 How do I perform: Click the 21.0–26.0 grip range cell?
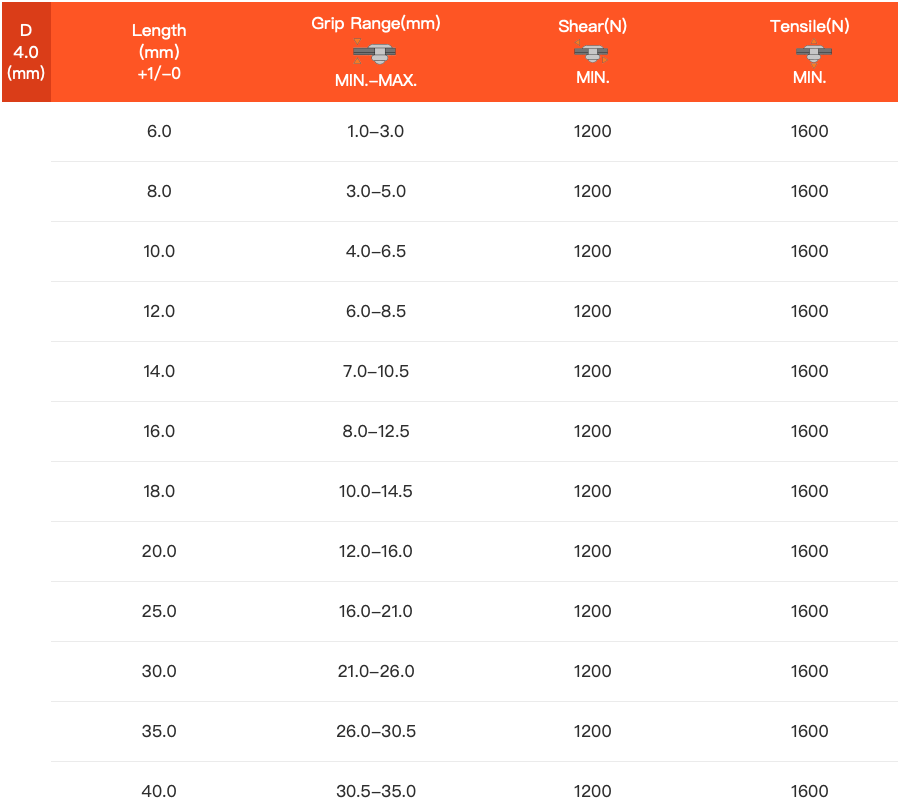(376, 671)
